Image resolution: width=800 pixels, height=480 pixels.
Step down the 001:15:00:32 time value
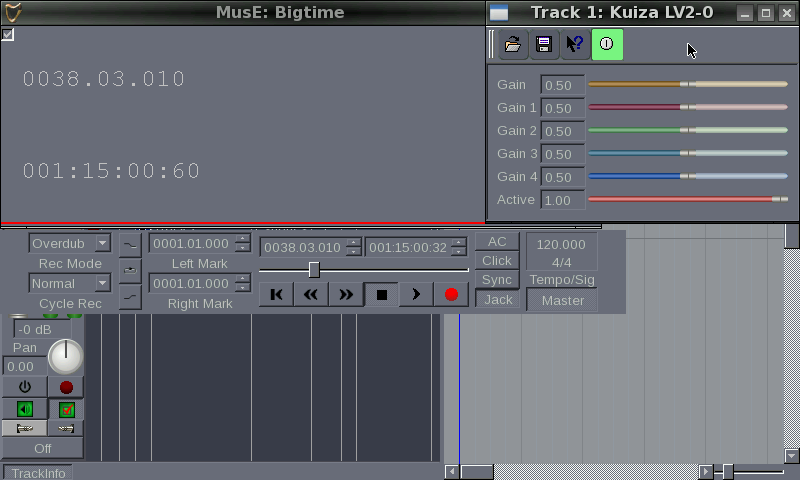point(459,251)
